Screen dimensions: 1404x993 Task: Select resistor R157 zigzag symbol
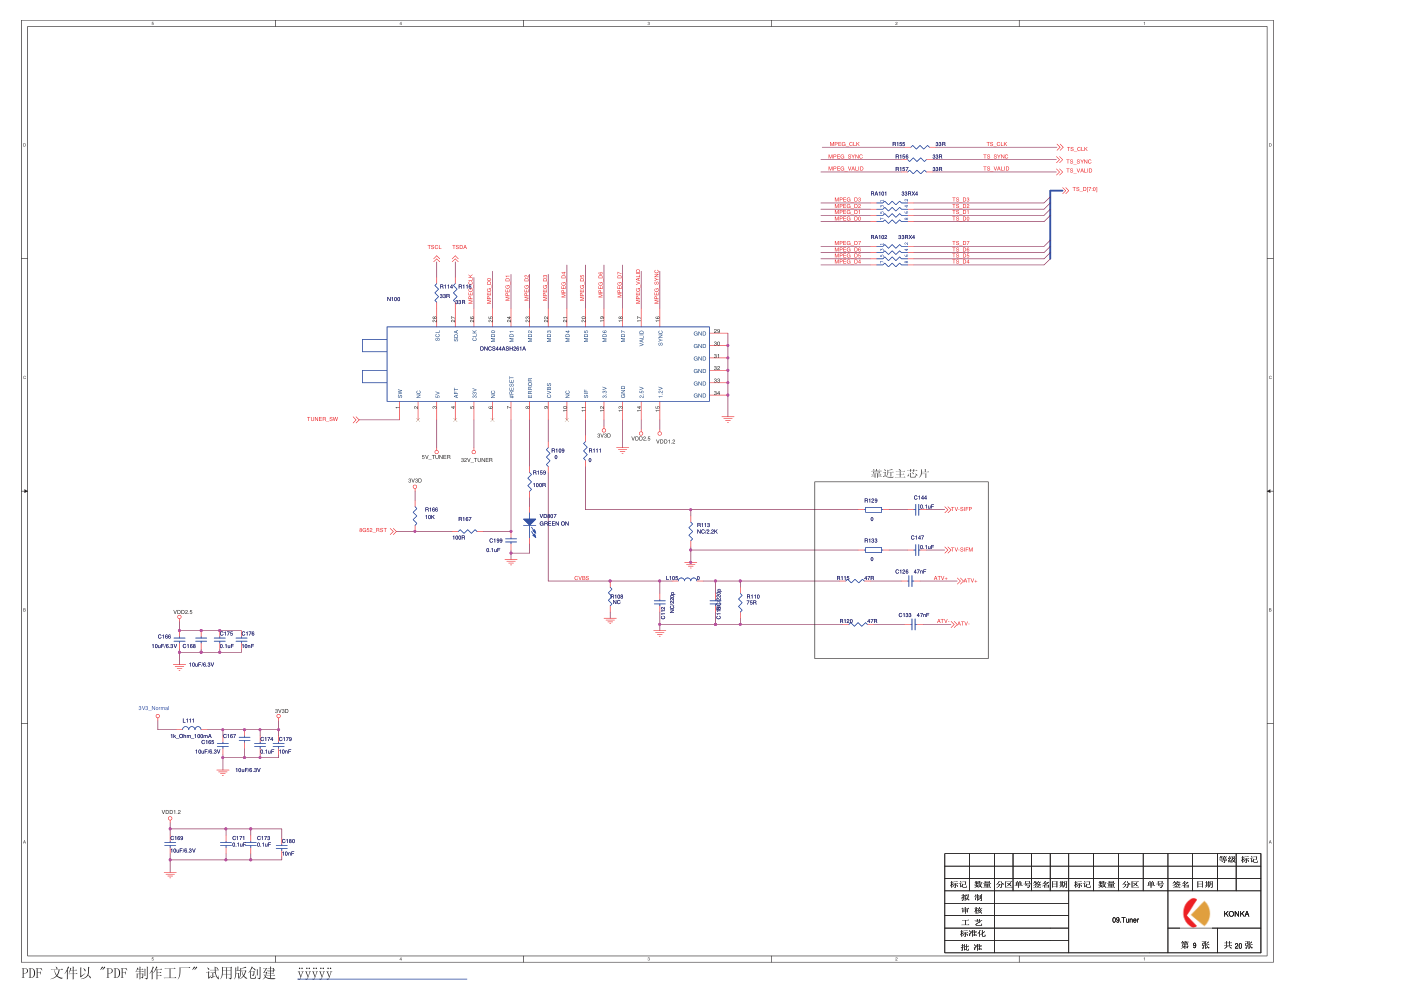919,172
